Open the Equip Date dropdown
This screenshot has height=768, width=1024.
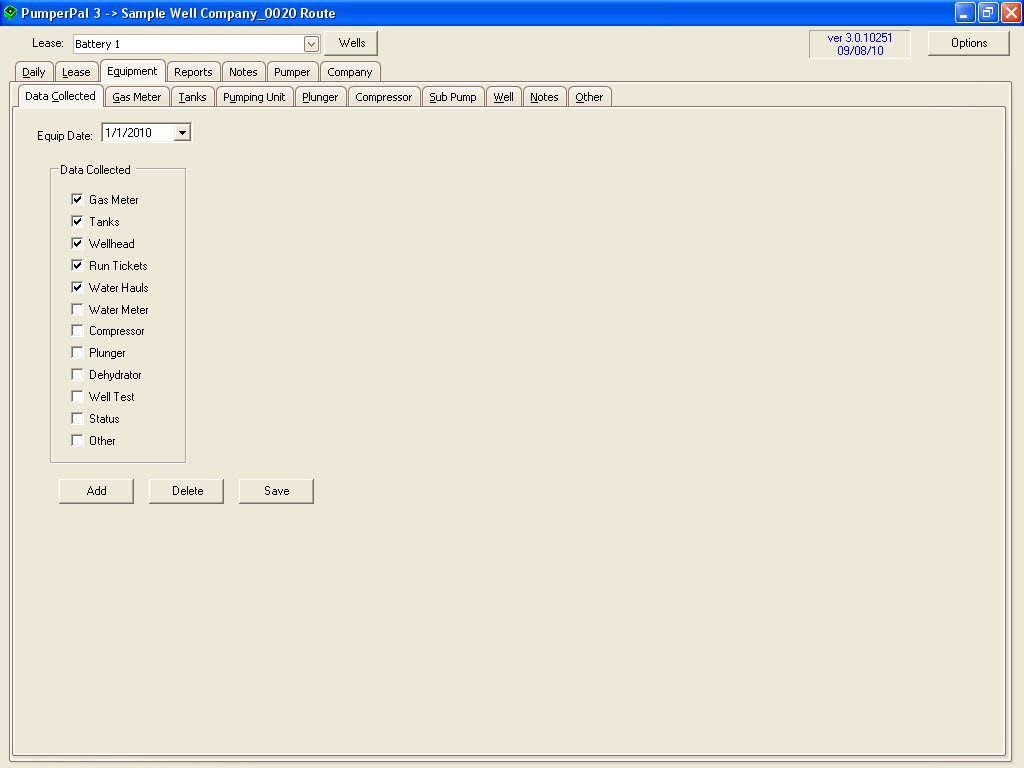(x=181, y=131)
